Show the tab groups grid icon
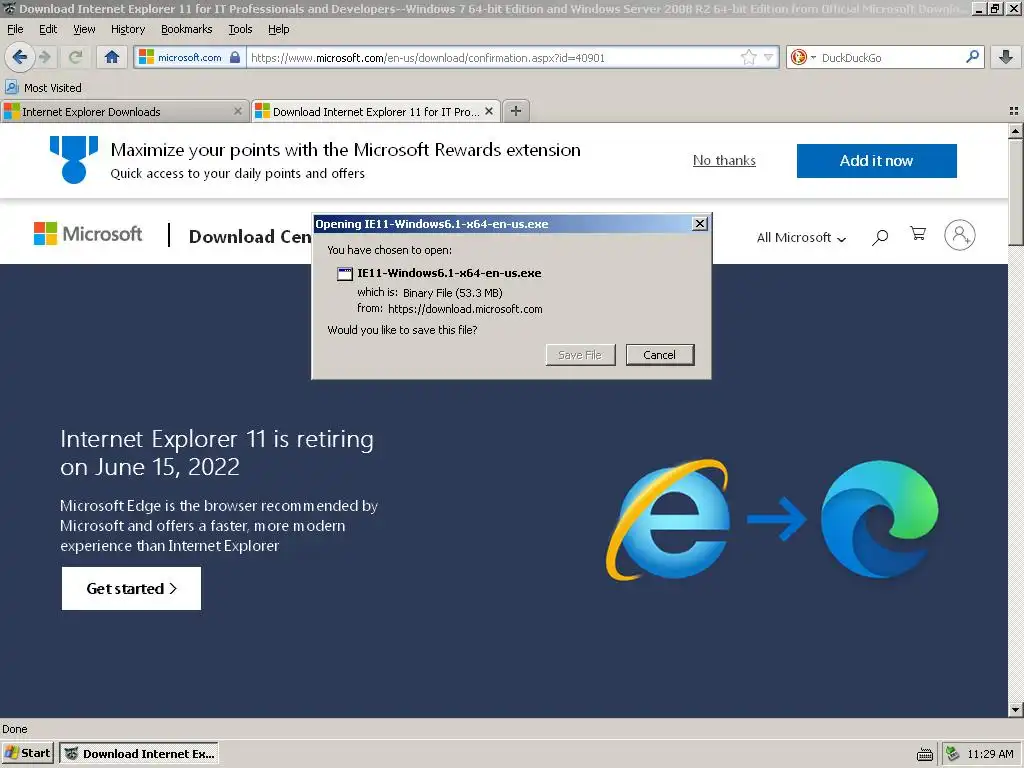 (x=1014, y=112)
